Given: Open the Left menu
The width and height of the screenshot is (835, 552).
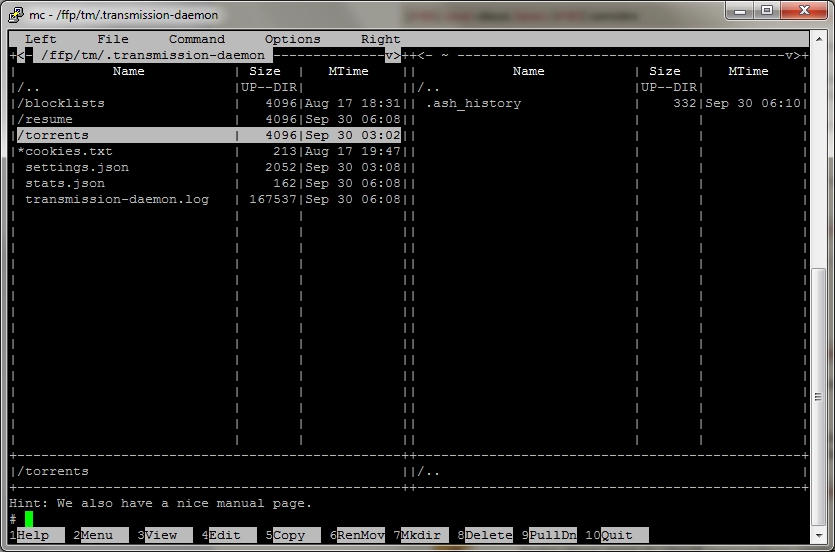Looking at the screenshot, I should pyautogui.click(x=40, y=39).
